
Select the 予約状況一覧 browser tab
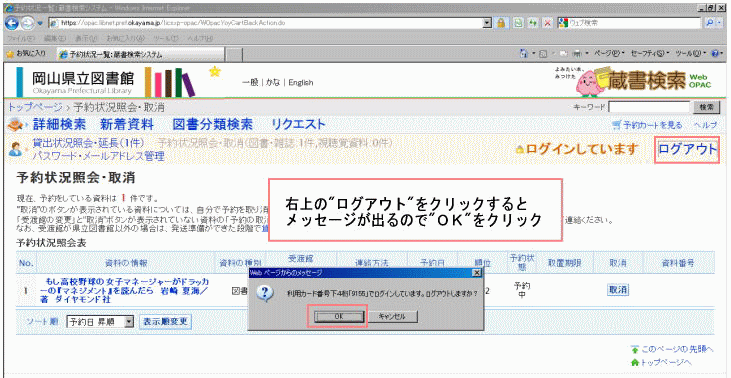coord(141,54)
